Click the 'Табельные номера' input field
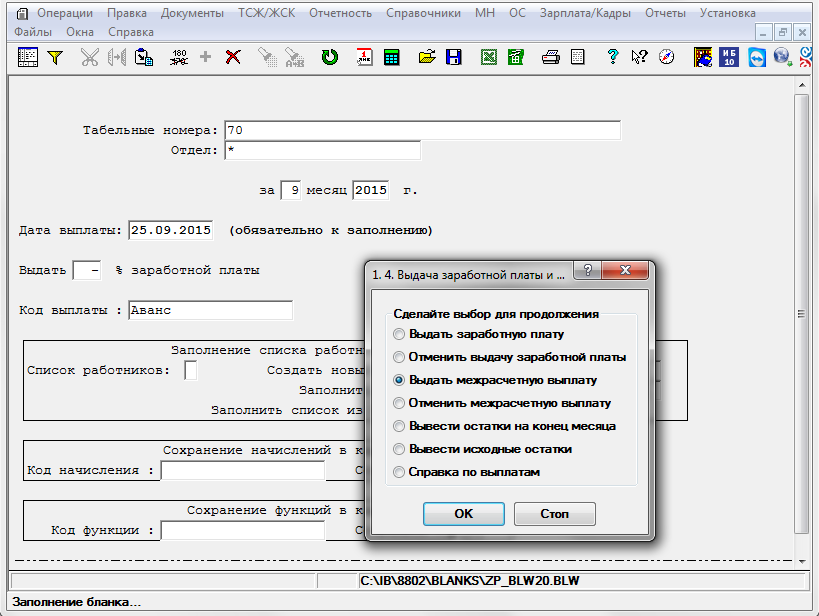Screen dimensions: 819x616 coord(422,130)
